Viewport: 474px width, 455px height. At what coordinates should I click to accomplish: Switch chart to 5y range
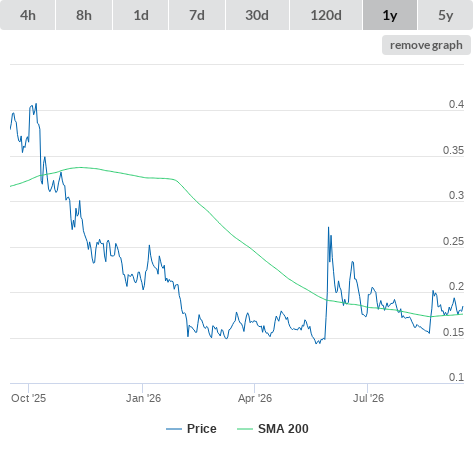point(445,15)
